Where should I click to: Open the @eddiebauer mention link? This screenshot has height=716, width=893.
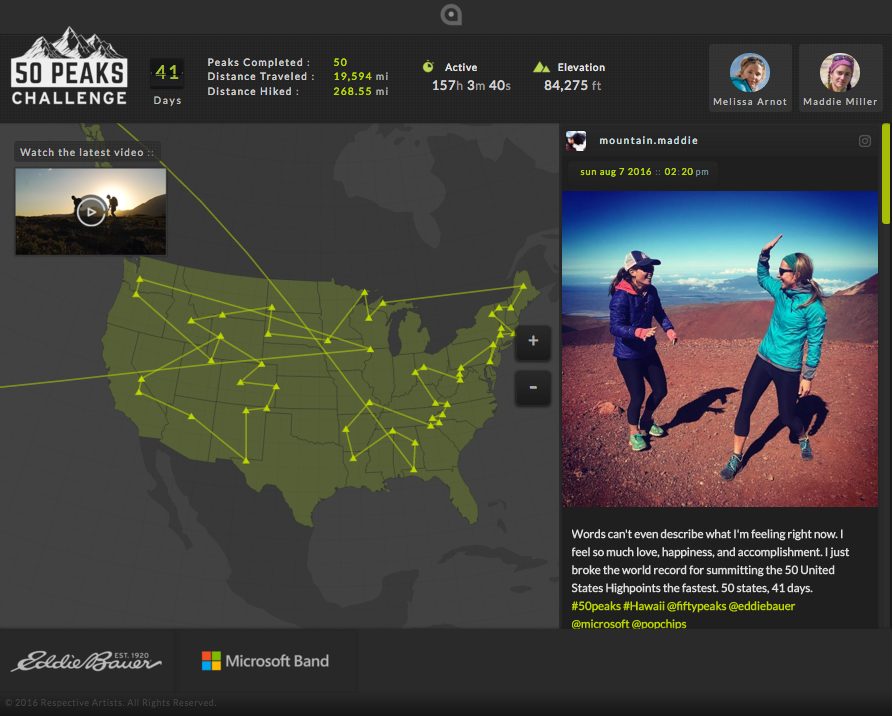tap(763, 606)
